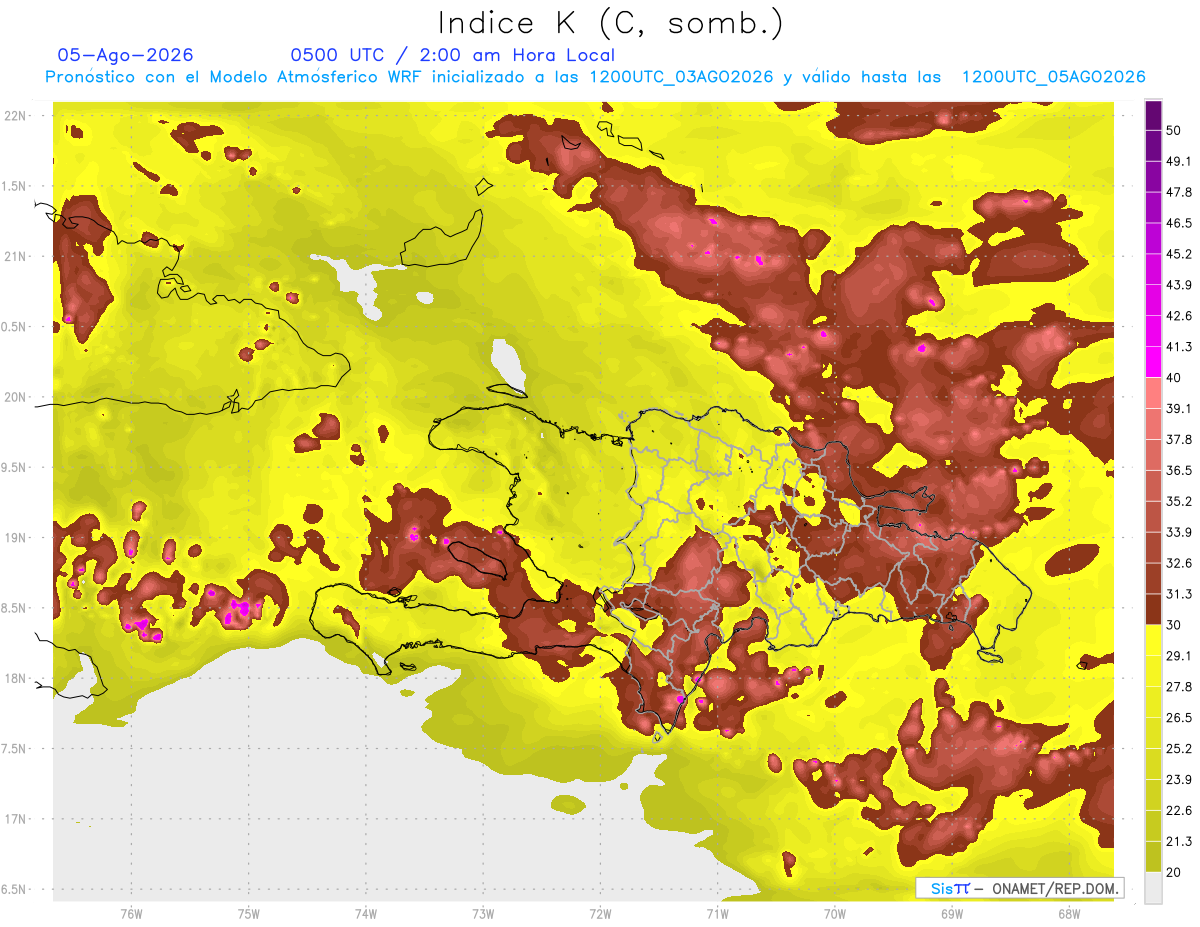The width and height of the screenshot is (1200, 927).
Task: Click the colorbar value '46.5'
Action: (1178, 223)
